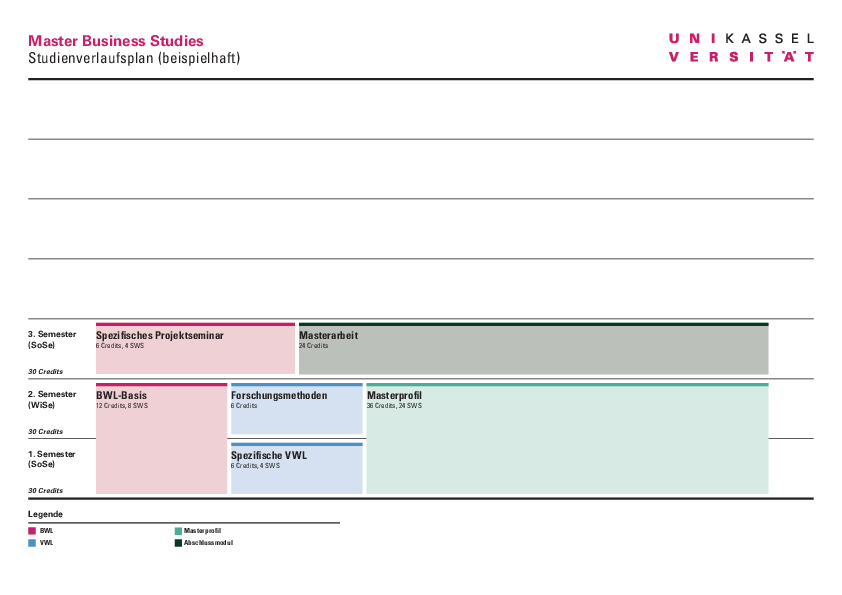Select the Forschungsmethoden module block
Screen dimensions: 842x595
tap(296, 409)
